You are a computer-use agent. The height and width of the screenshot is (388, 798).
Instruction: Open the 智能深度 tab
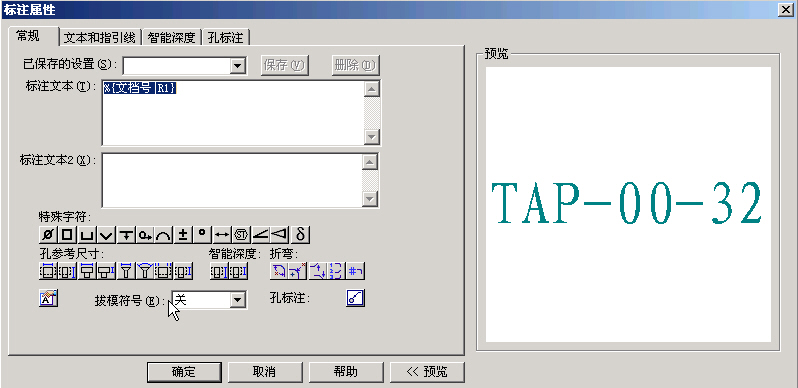pos(172,37)
